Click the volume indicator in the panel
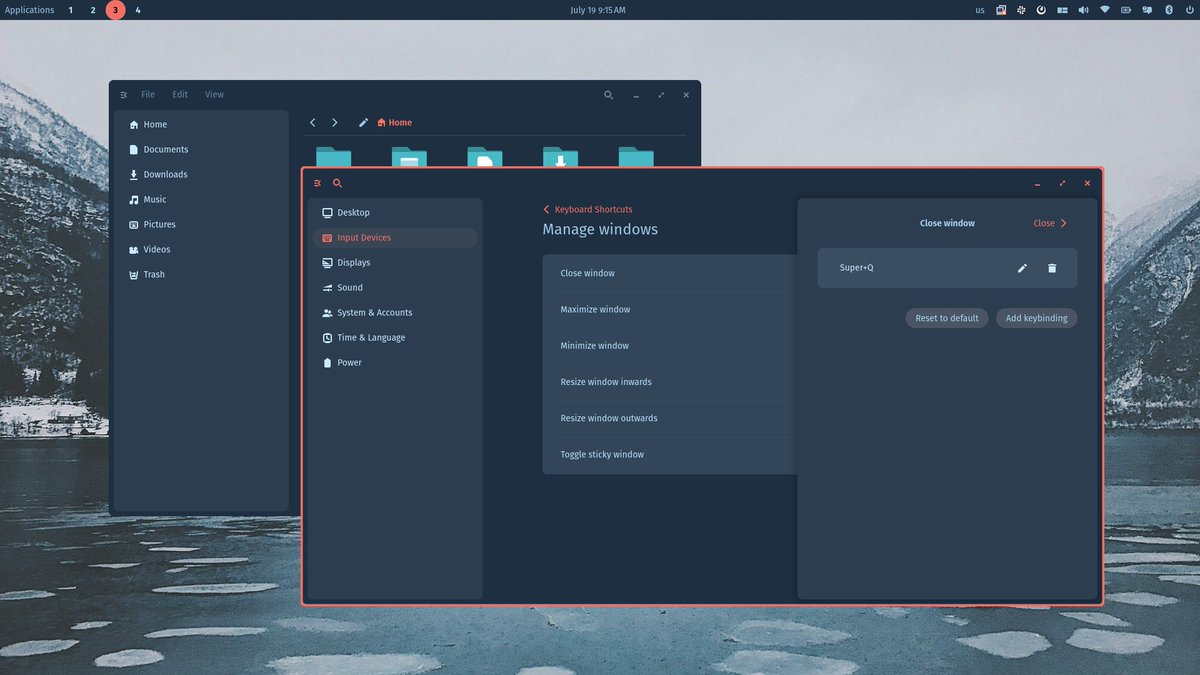Screen dimensions: 1200x675 click(1083, 10)
